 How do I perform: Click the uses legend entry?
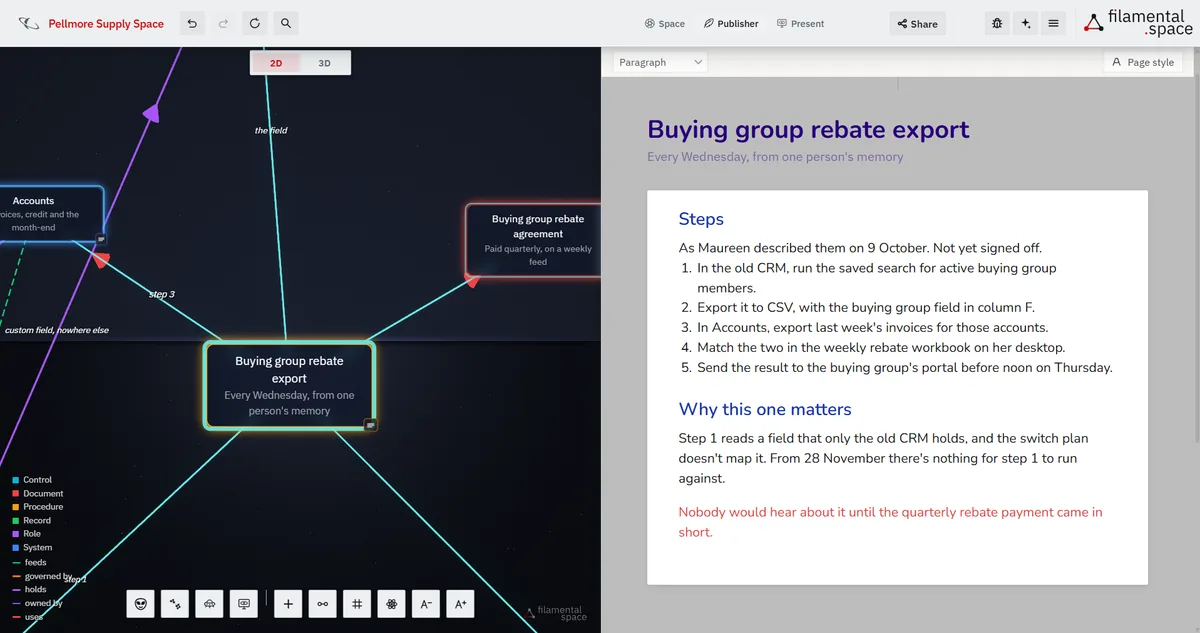[28, 617]
